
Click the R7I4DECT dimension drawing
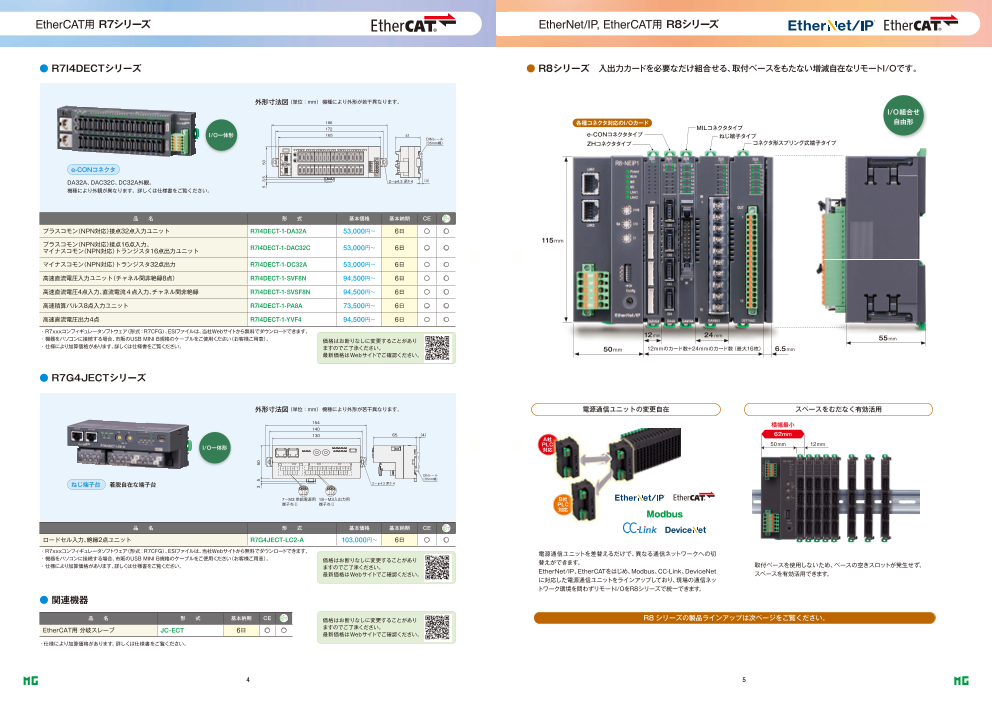(354, 153)
